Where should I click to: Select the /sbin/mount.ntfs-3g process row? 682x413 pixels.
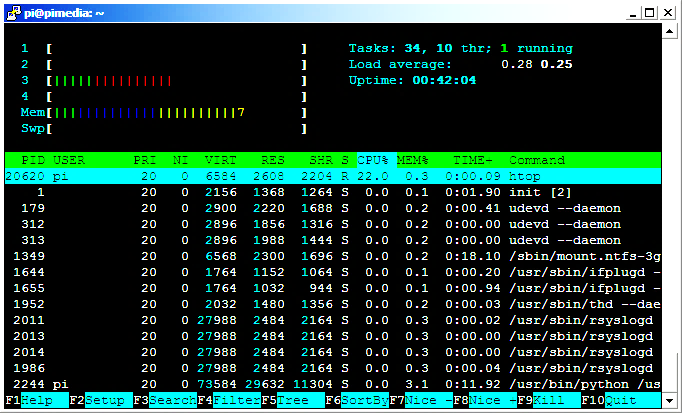333,256
